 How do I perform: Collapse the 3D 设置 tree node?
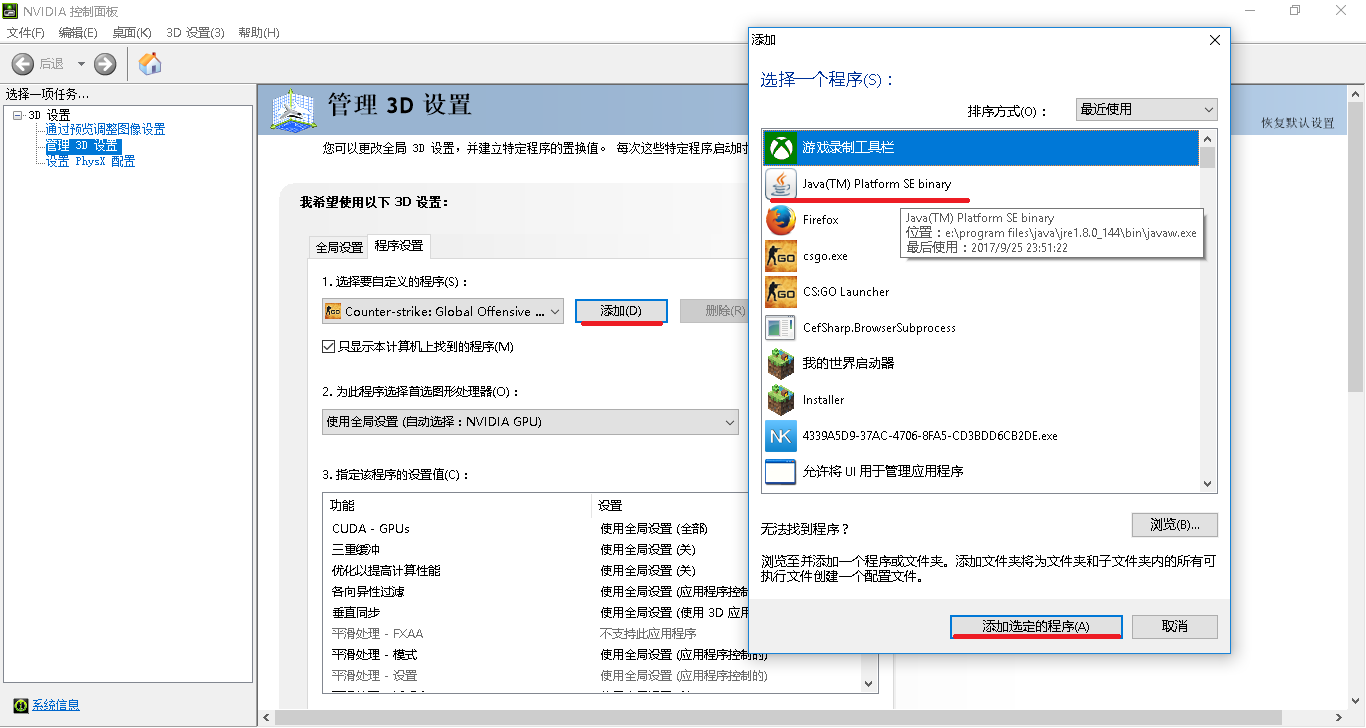[17, 115]
